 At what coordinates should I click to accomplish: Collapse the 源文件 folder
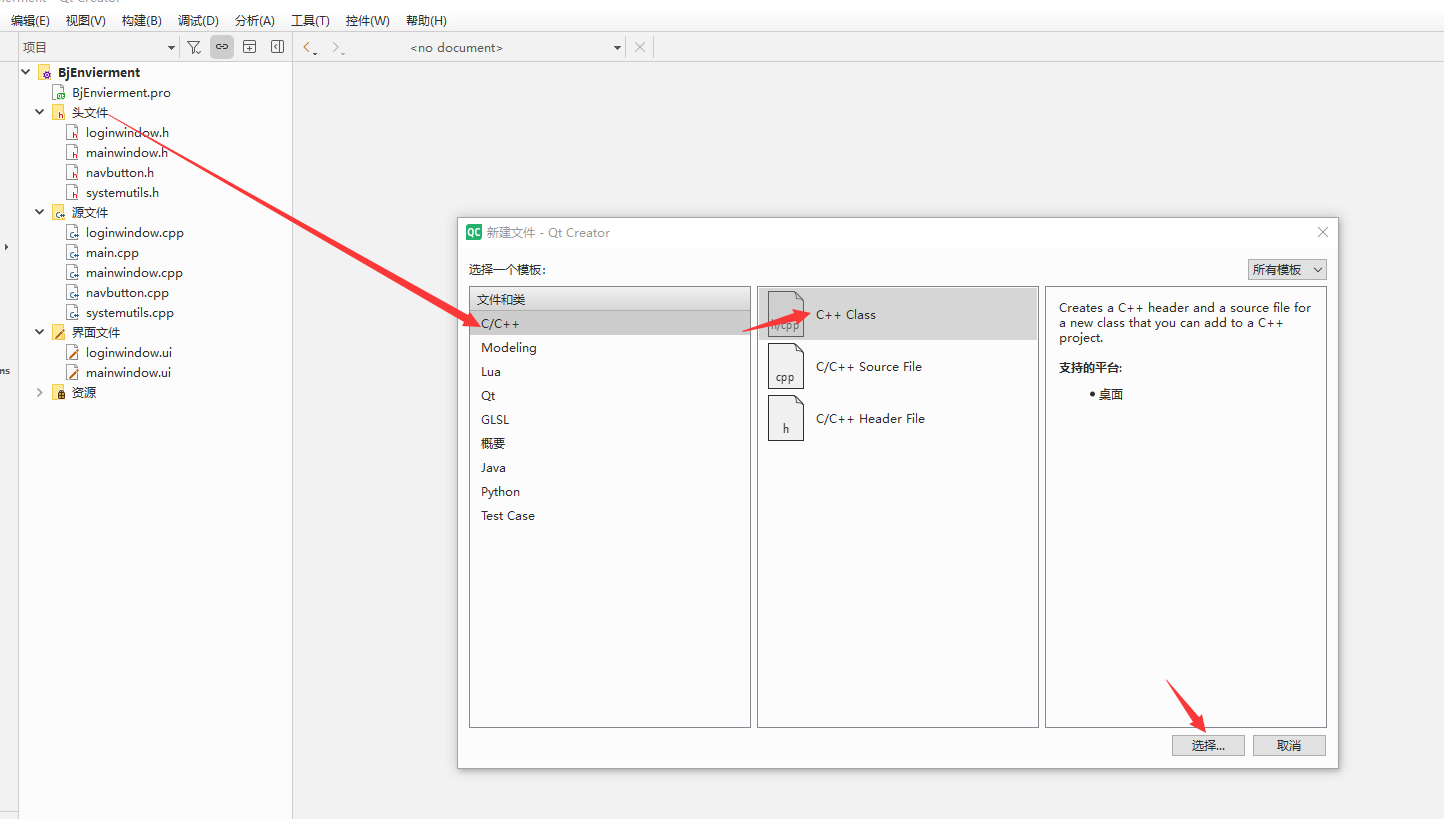click(40, 212)
